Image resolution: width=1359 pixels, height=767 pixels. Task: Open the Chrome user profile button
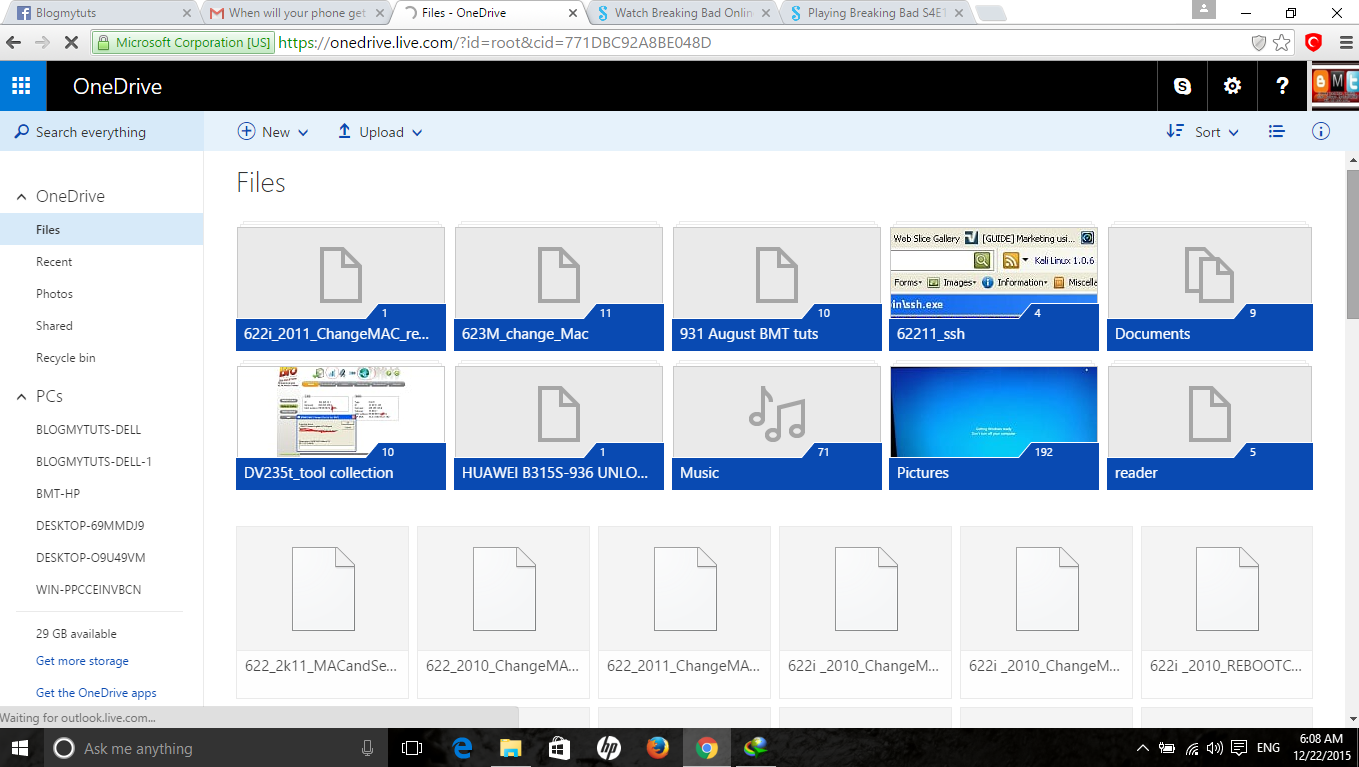pyautogui.click(x=1204, y=9)
